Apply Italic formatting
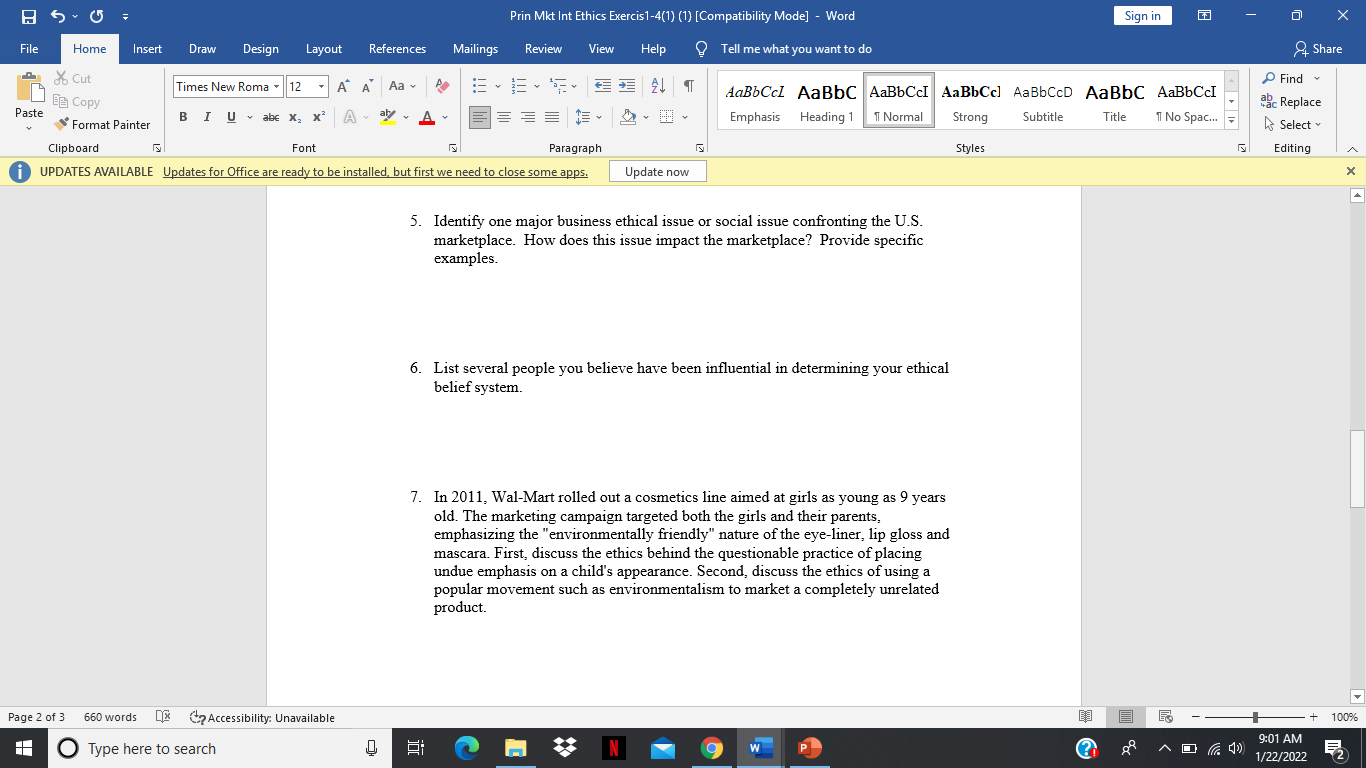1366x768 pixels. pos(207,117)
